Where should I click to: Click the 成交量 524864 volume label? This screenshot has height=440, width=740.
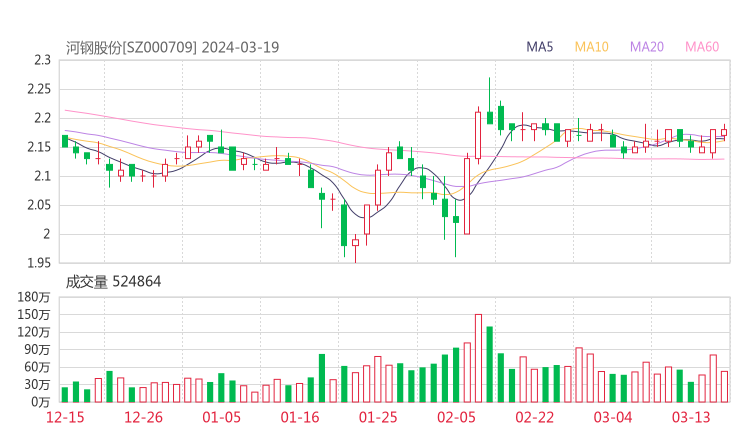click(x=113, y=282)
